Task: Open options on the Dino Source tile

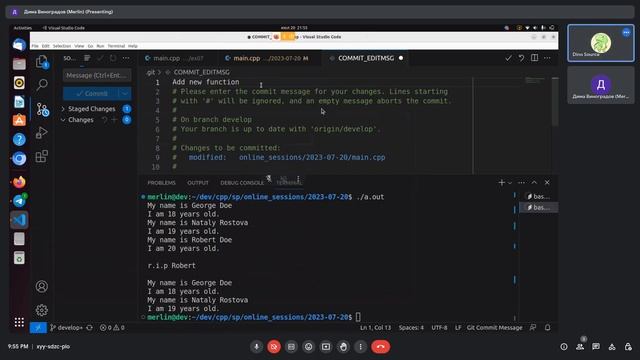Action: point(626,32)
